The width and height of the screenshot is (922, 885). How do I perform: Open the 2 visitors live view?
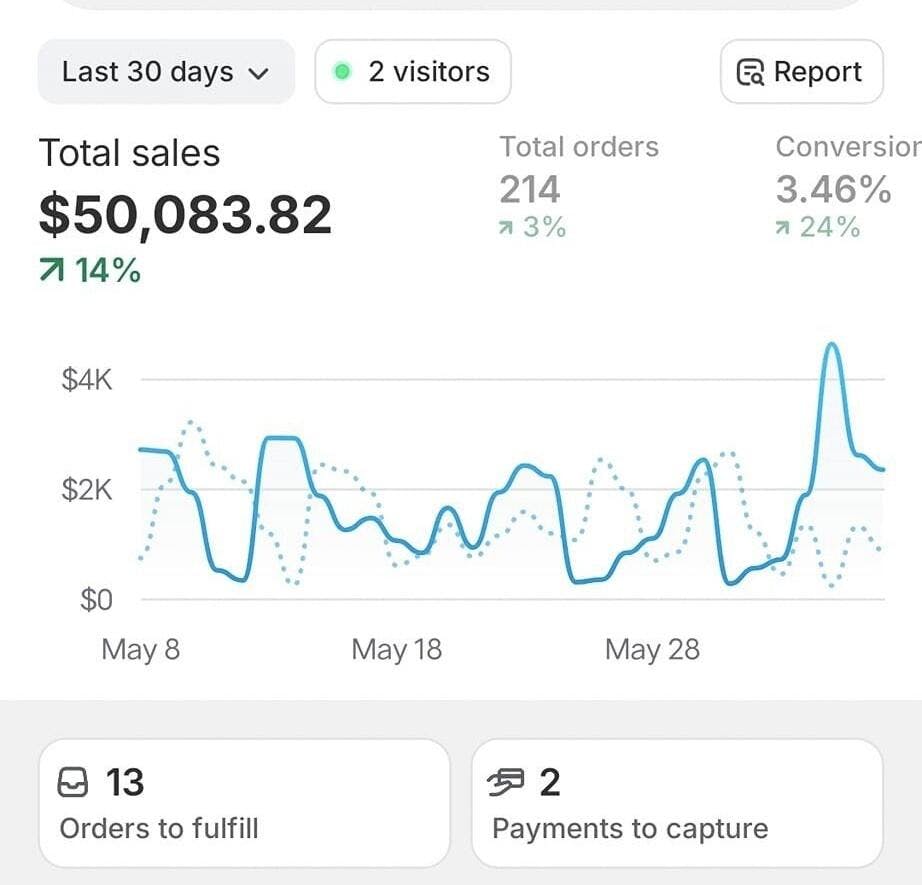coord(412,72)
